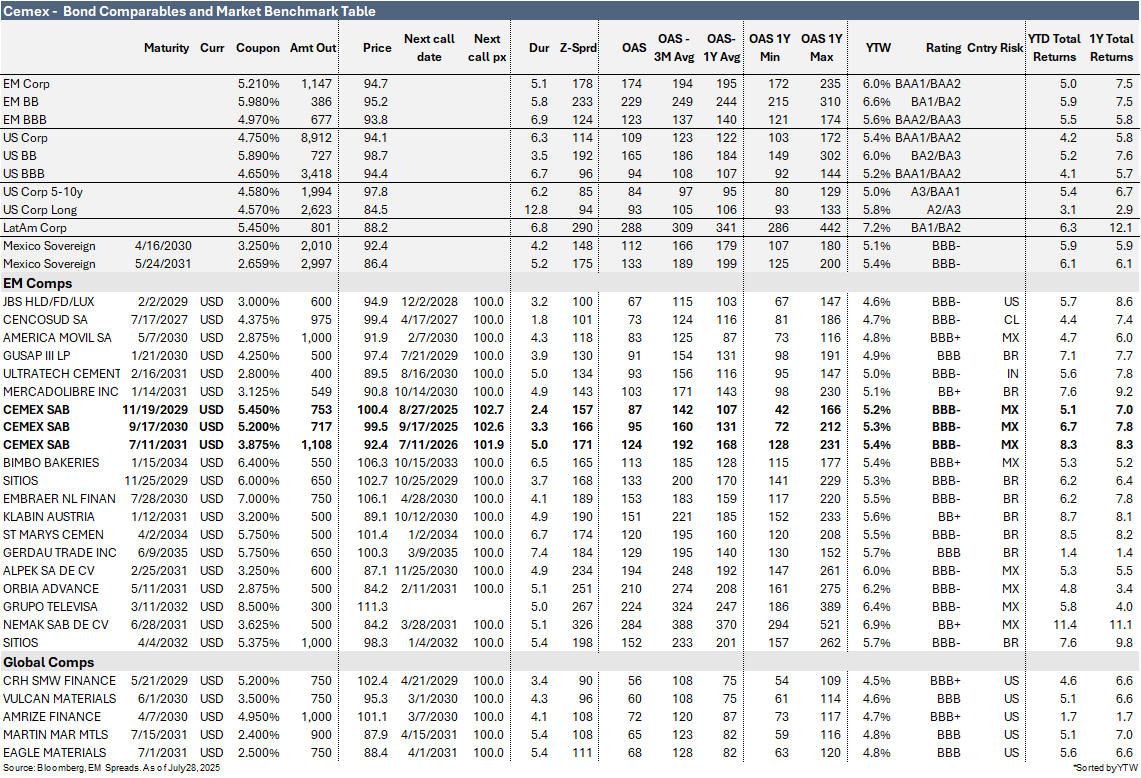Click the 'EAGLE MATERIALS' issuer name
The image size is (1141, 778).
tap(55, 753)
